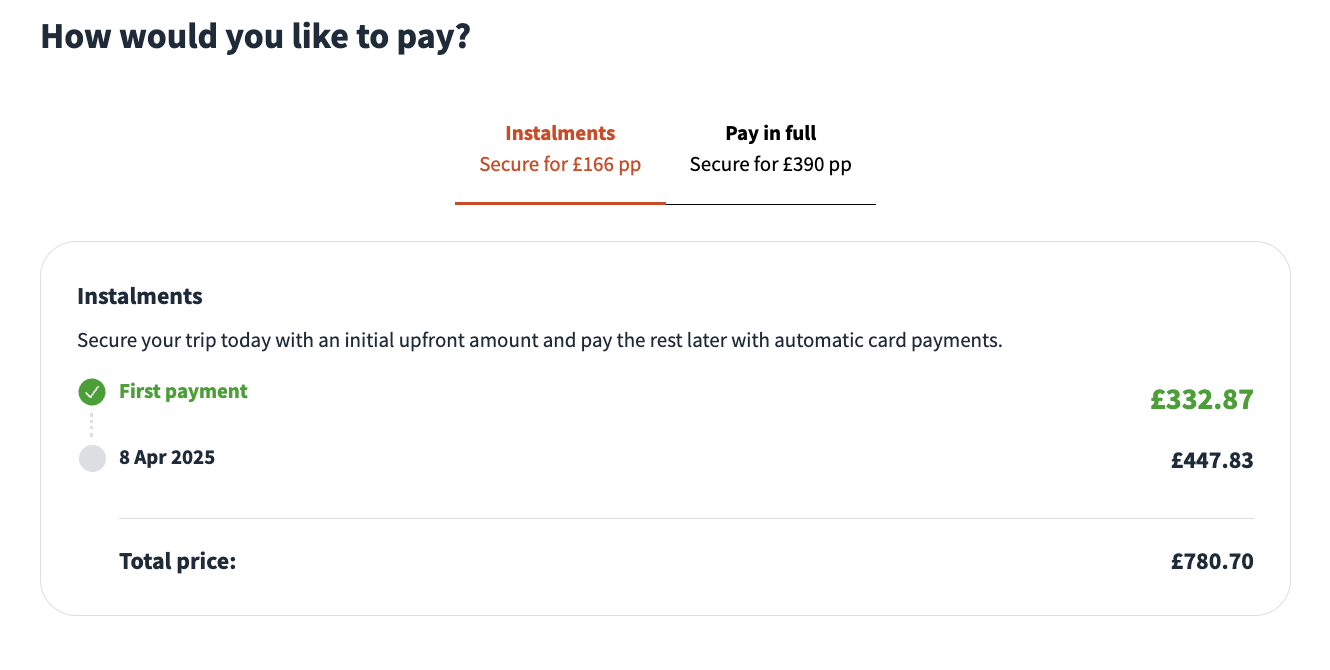Viewport: 1330px width, 670px height.
Task: Click the £447.83 second payment amount
Action: [1212, 461]
